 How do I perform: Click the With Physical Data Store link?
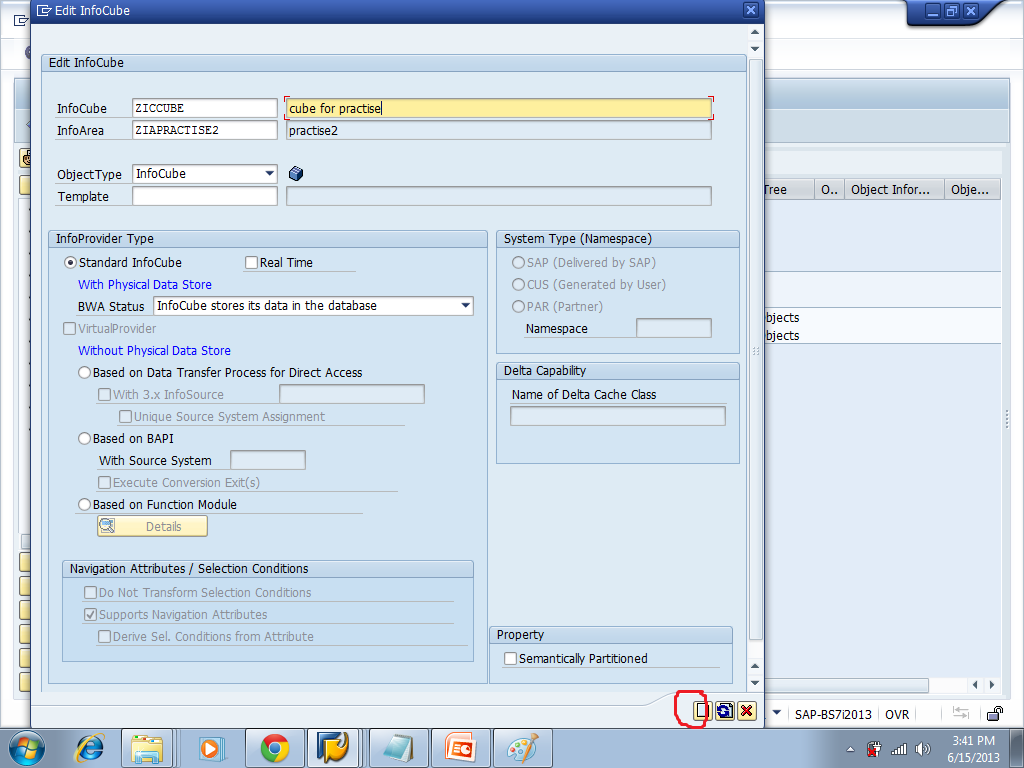pyautogui.click(x=144, y=284)
